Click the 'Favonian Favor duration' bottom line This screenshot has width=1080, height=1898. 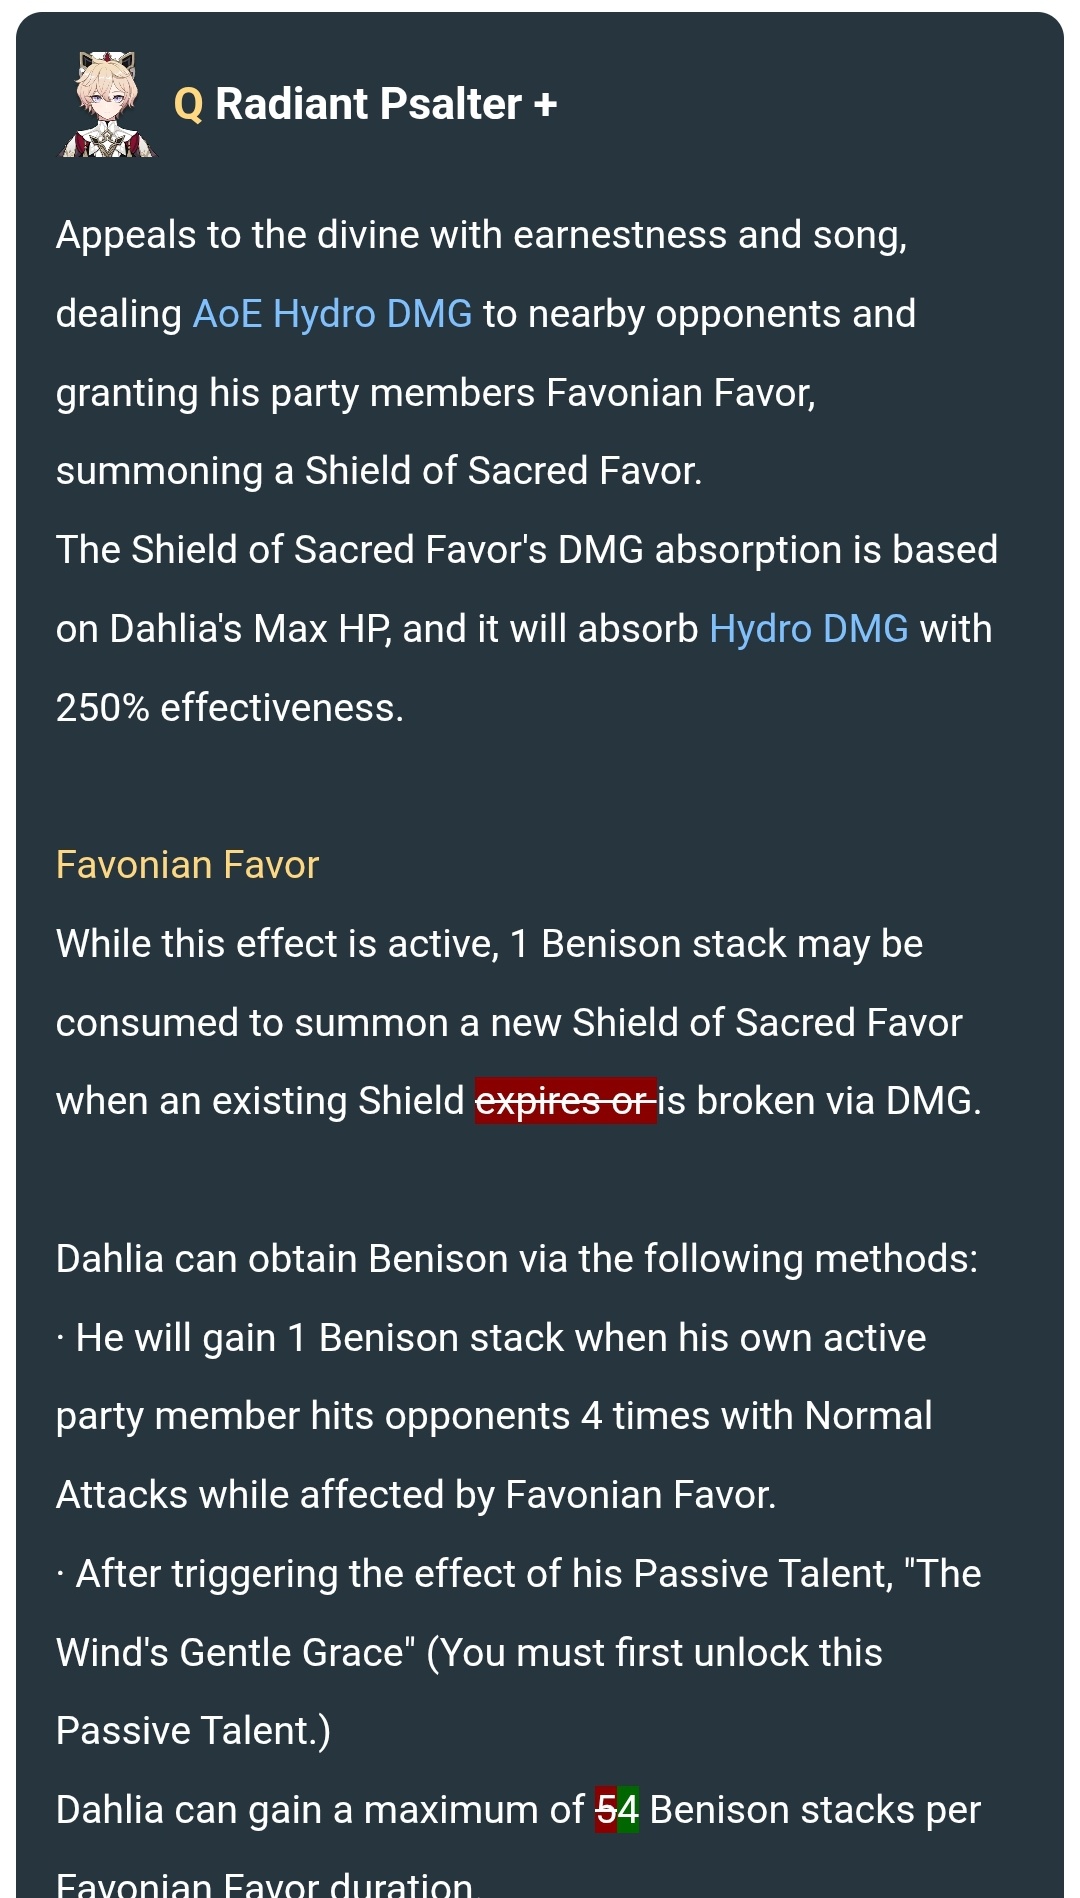(x=264, y=1884)
